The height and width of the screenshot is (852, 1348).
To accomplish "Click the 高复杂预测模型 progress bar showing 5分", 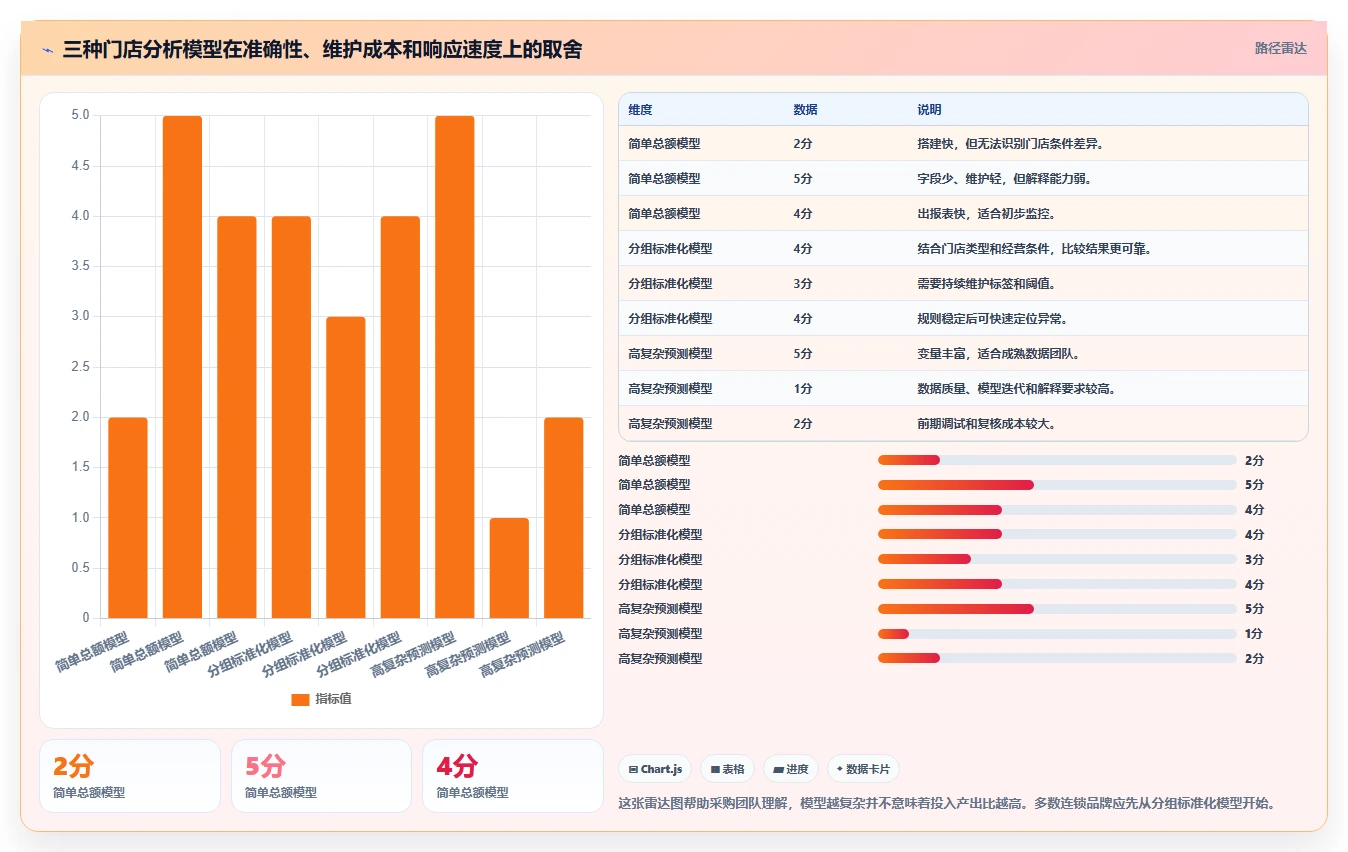I will click(x=1057, y=609).
